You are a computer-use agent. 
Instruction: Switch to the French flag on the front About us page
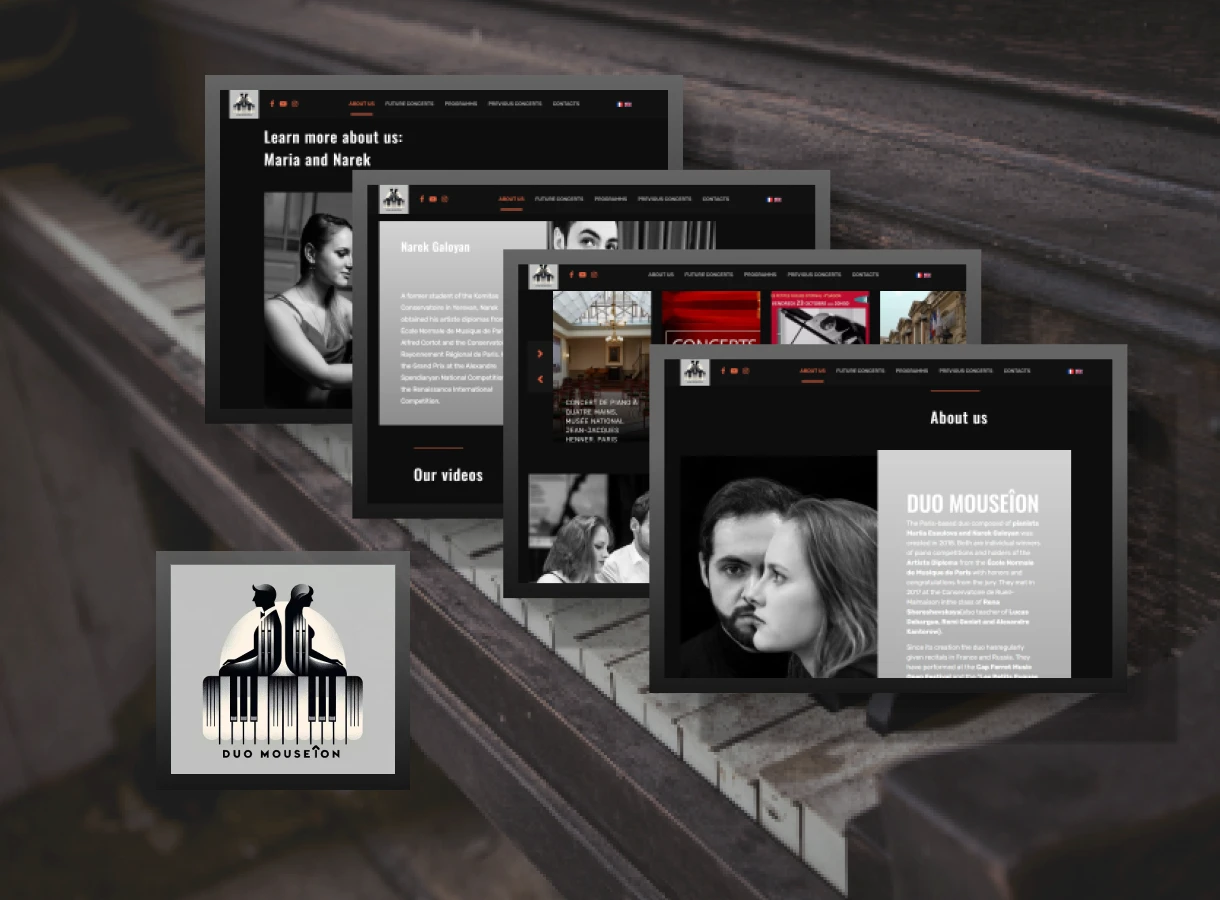pyautogui.click(x=1070, y=372)
